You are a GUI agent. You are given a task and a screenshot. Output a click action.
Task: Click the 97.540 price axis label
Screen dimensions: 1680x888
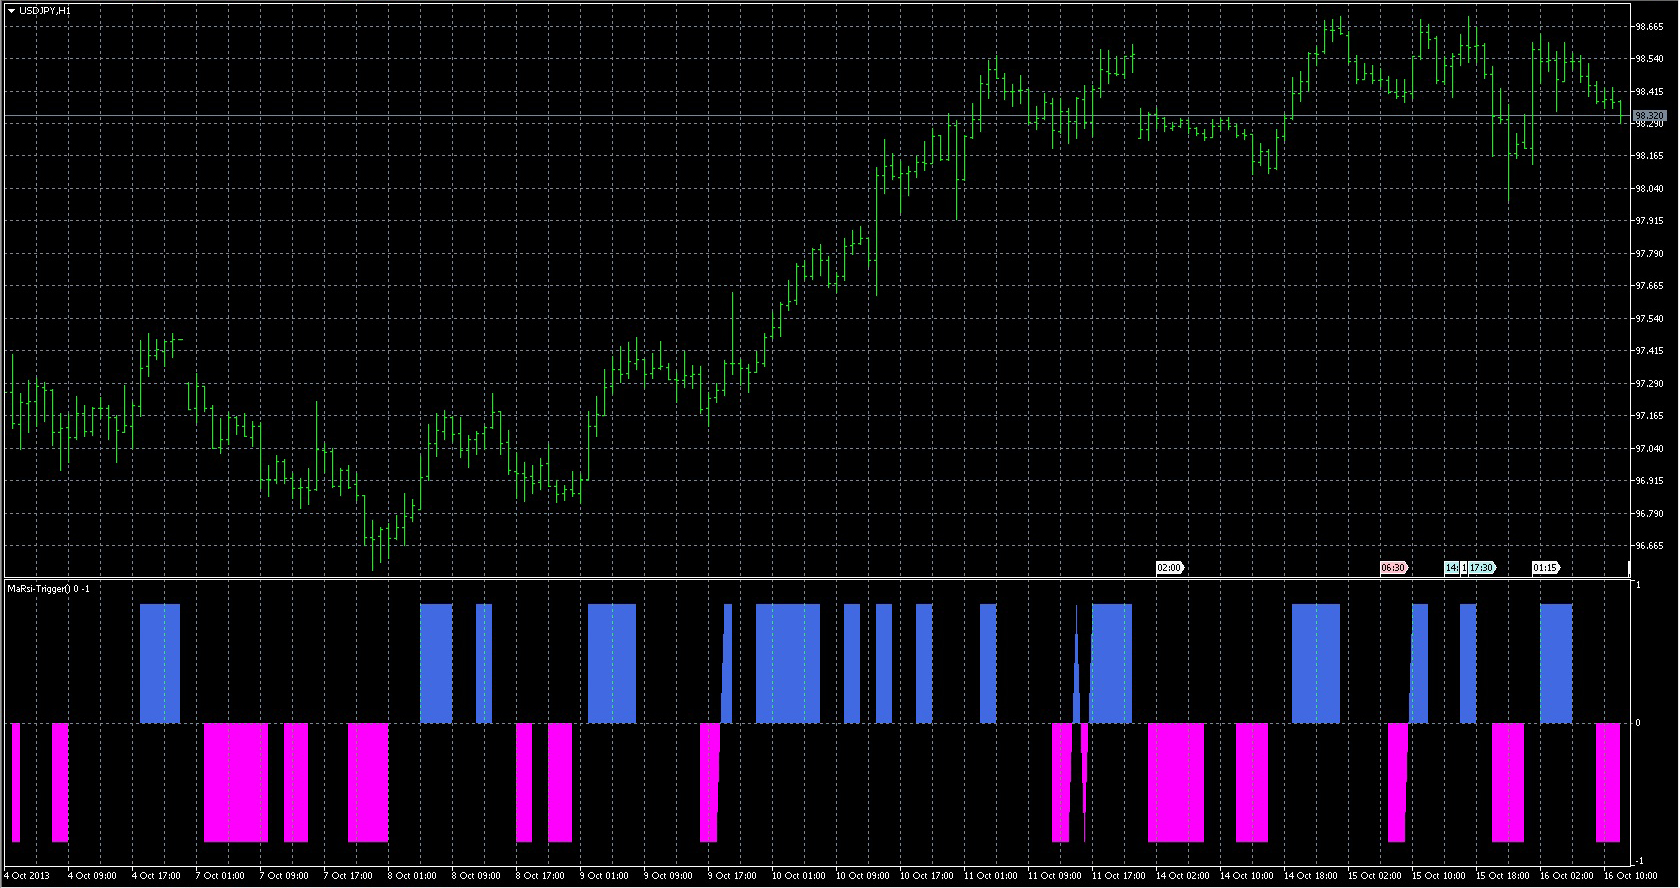tap(1649, 319)
